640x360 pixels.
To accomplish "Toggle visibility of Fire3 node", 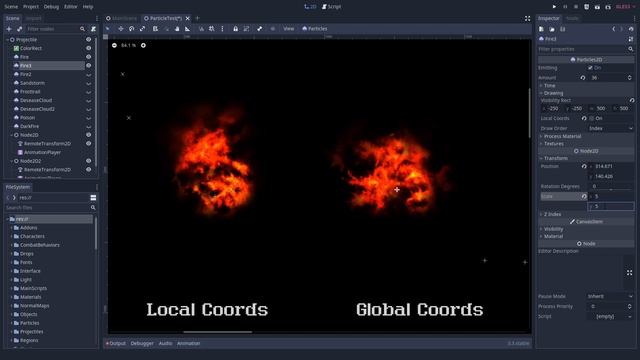I will coord(88,65).
